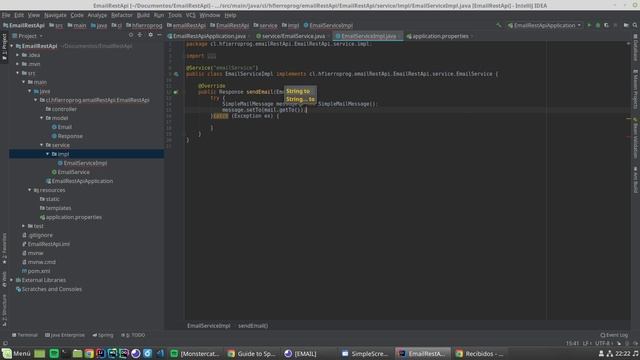Hide the Project panel with the minimize icon
Screen dimensions: 640x360
pos(160,35)
